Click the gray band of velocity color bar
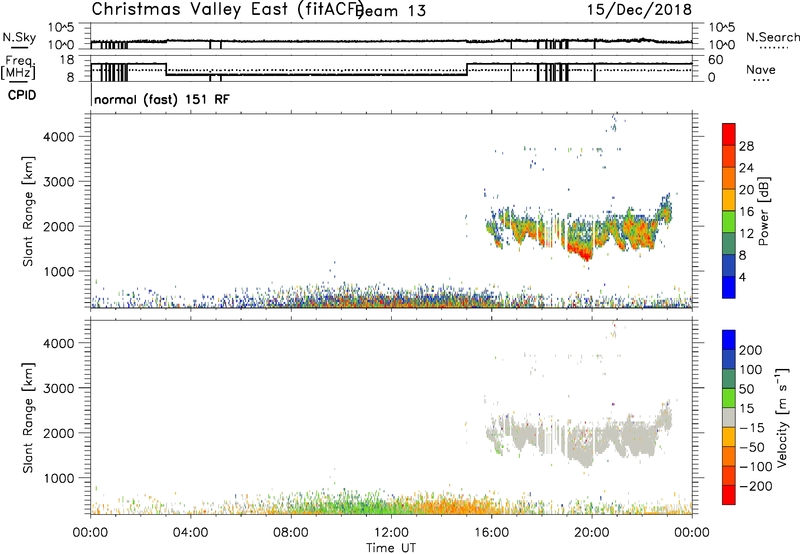Viewport: 800px width, 554px height. click(x=728, y=418)
